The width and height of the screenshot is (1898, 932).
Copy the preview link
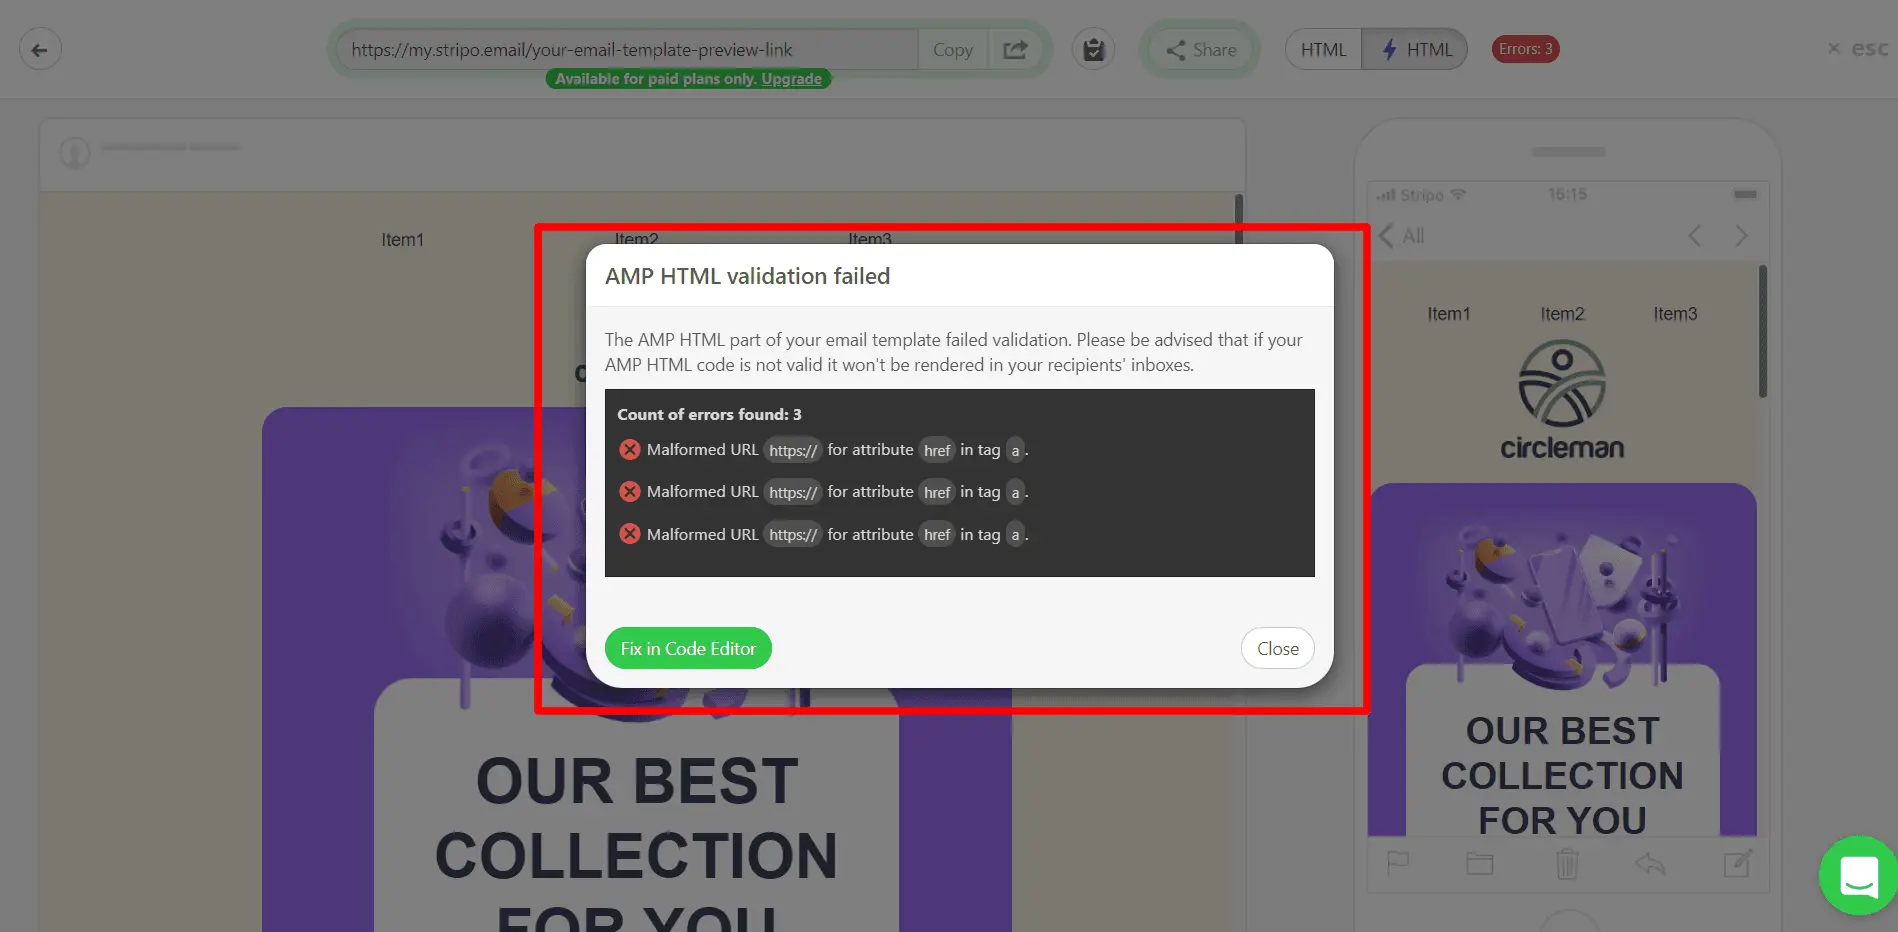[952, 49]
